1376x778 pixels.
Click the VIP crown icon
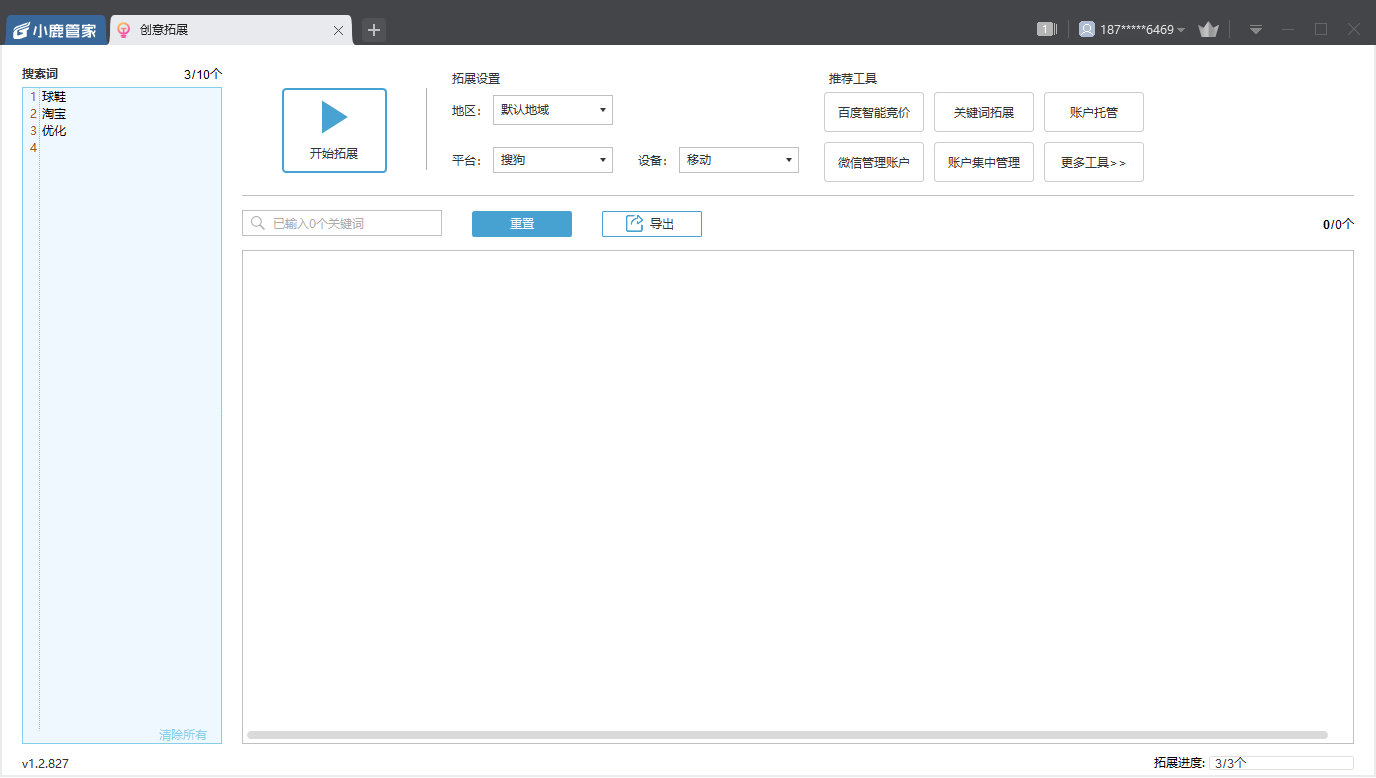(1208, 30)
